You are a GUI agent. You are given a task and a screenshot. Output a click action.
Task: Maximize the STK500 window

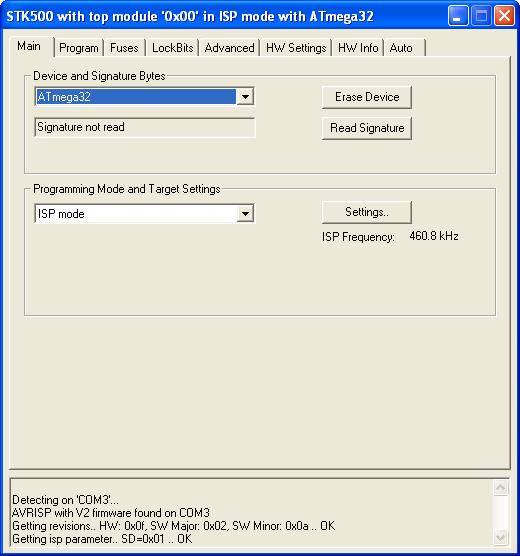coord(481,16)
